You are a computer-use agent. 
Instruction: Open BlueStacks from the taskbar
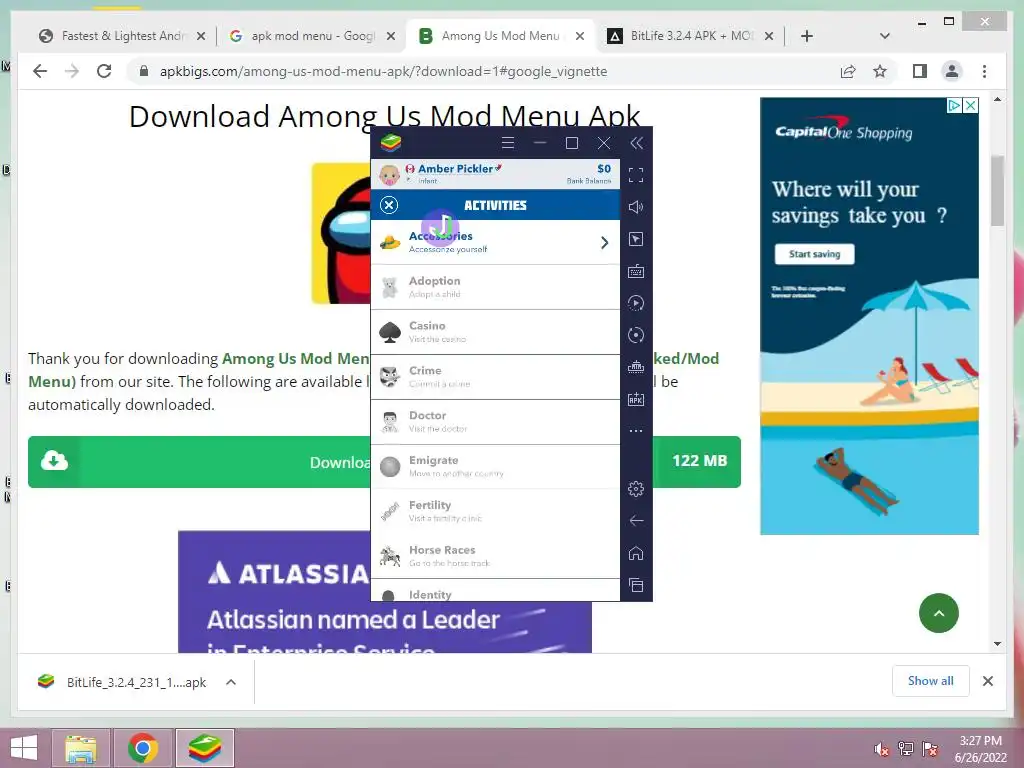pos(204,748)
